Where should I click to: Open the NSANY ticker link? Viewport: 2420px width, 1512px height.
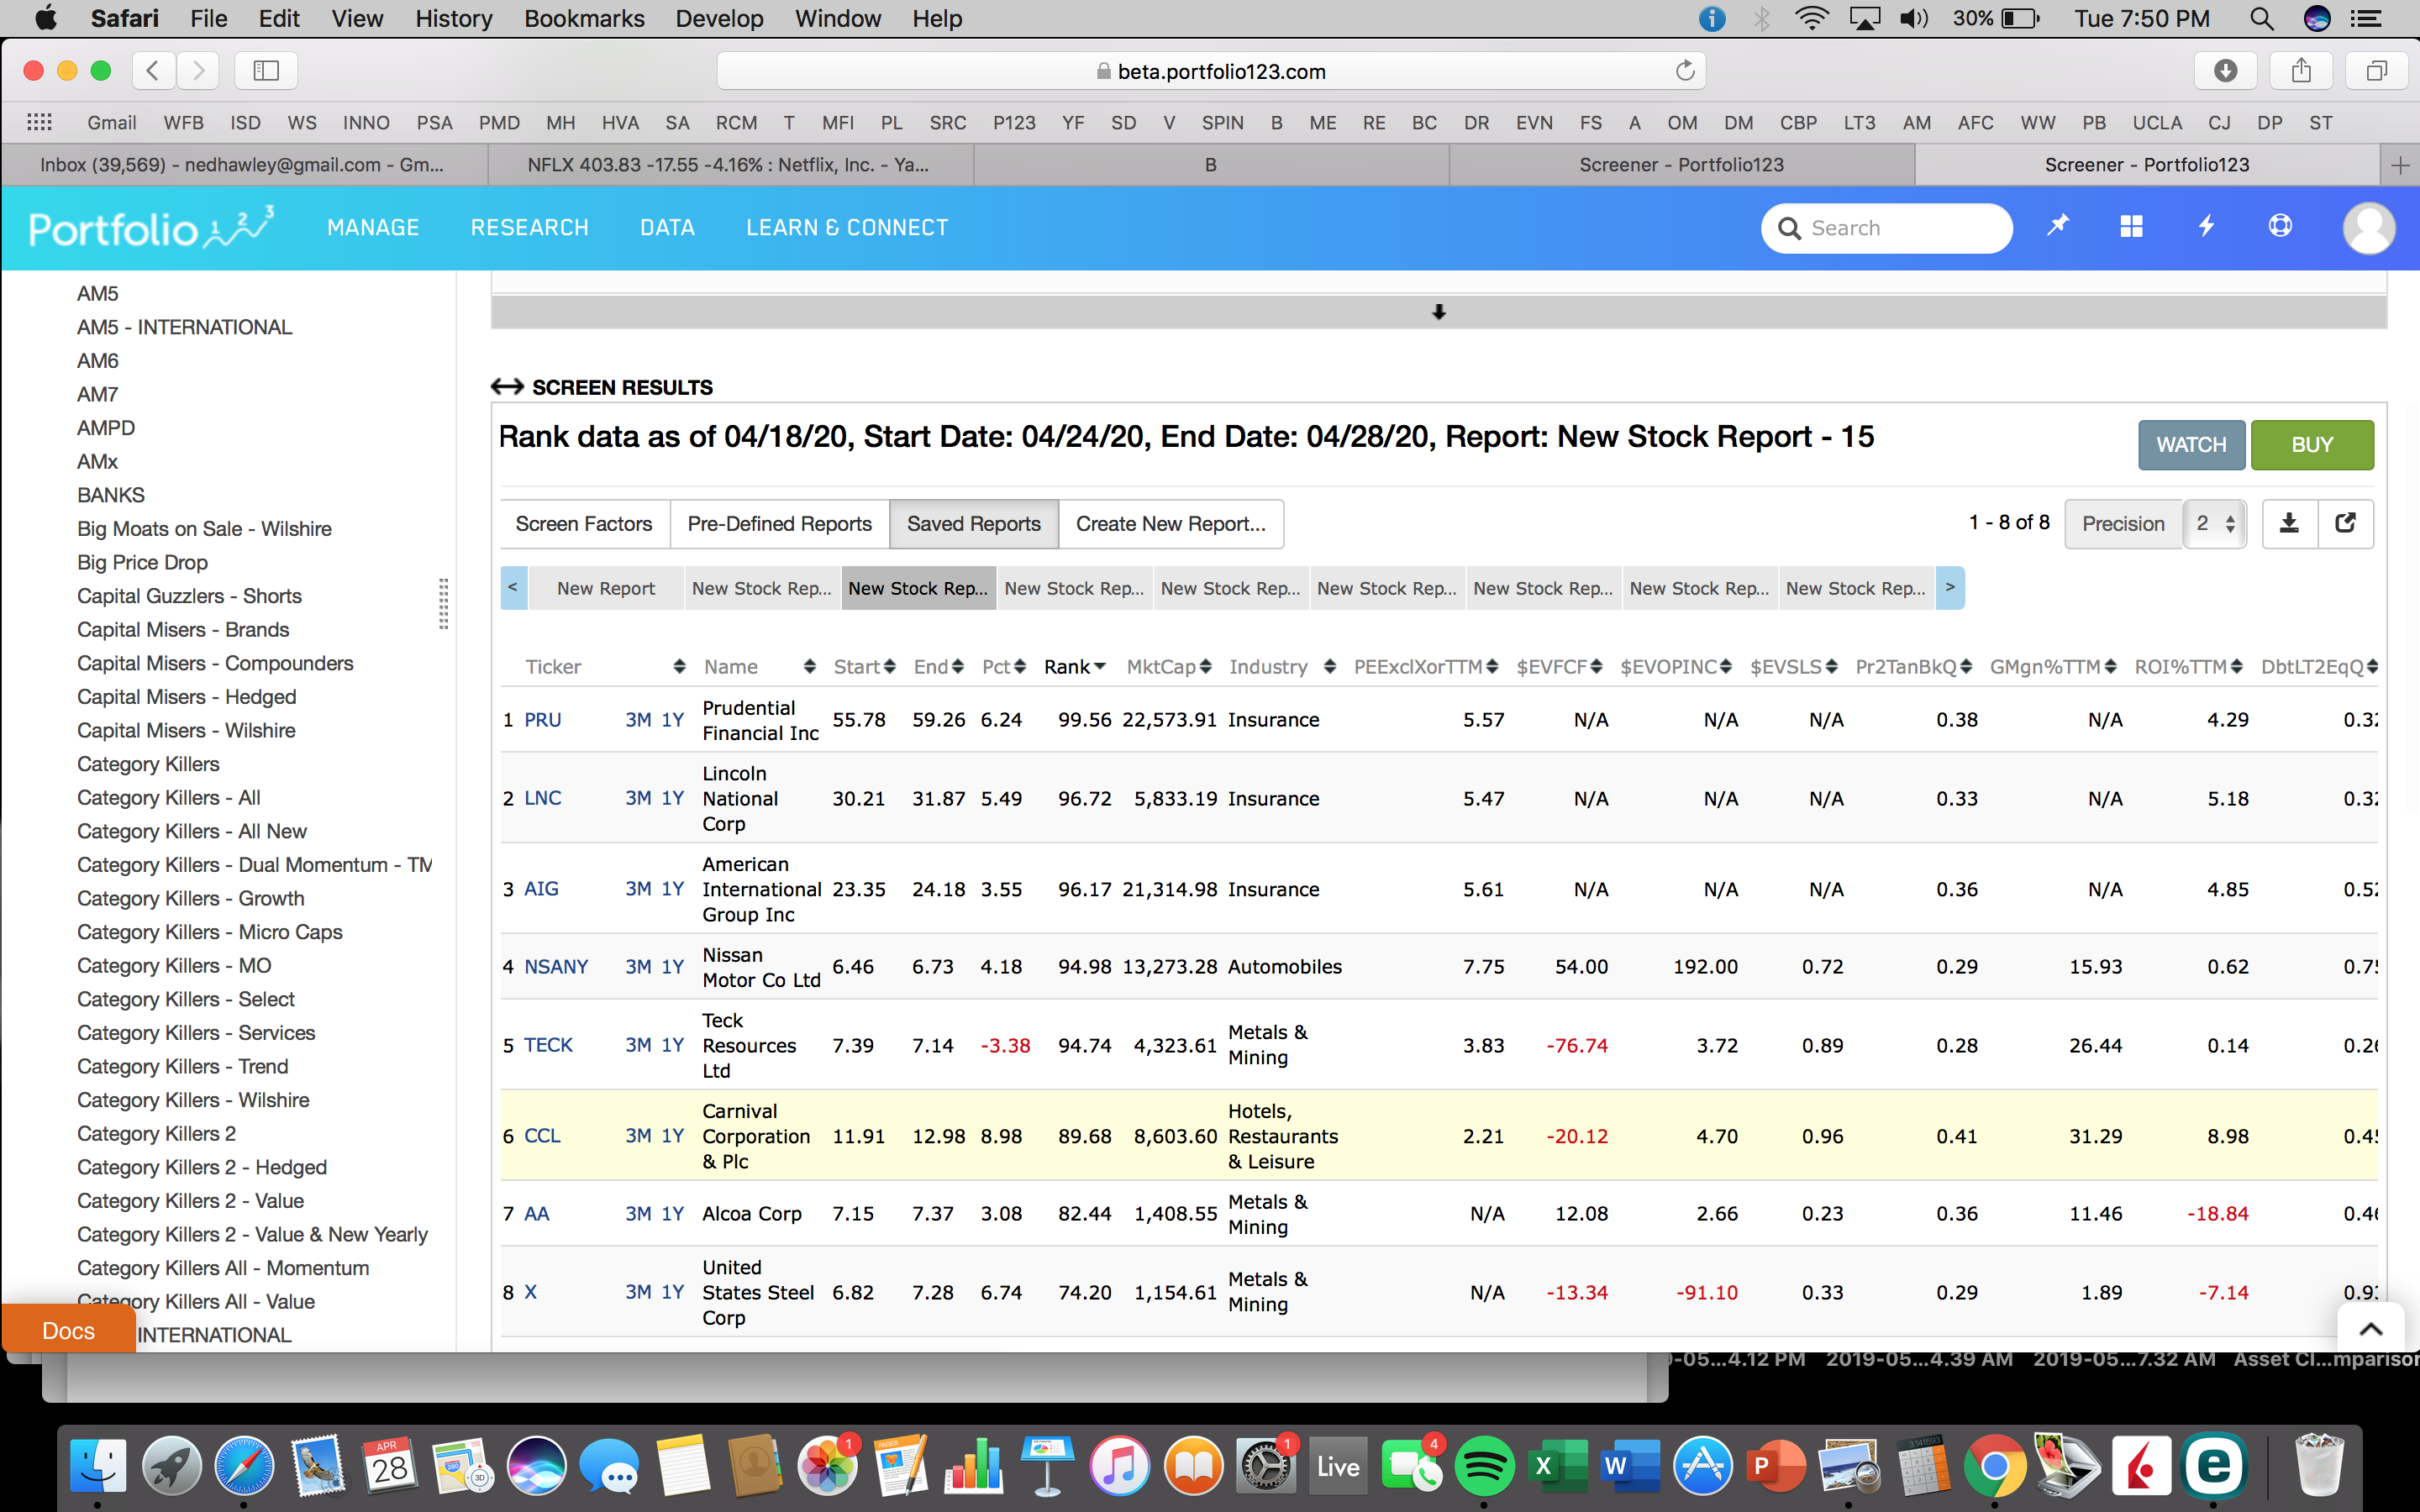click(x=556, y=967)
